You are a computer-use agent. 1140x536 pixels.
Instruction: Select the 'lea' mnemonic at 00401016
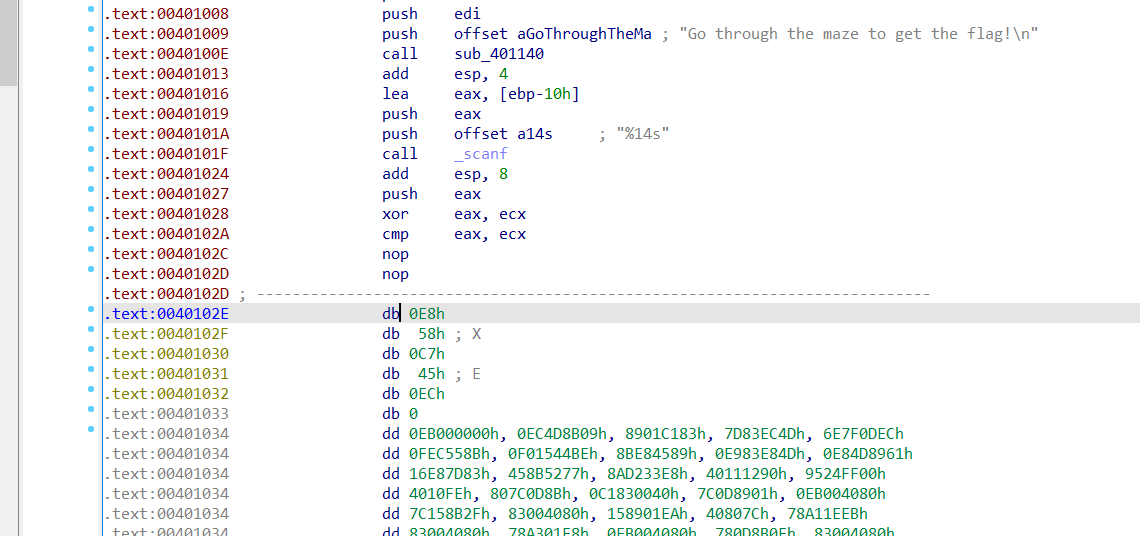pyautogui.click(x=395, y=94)
